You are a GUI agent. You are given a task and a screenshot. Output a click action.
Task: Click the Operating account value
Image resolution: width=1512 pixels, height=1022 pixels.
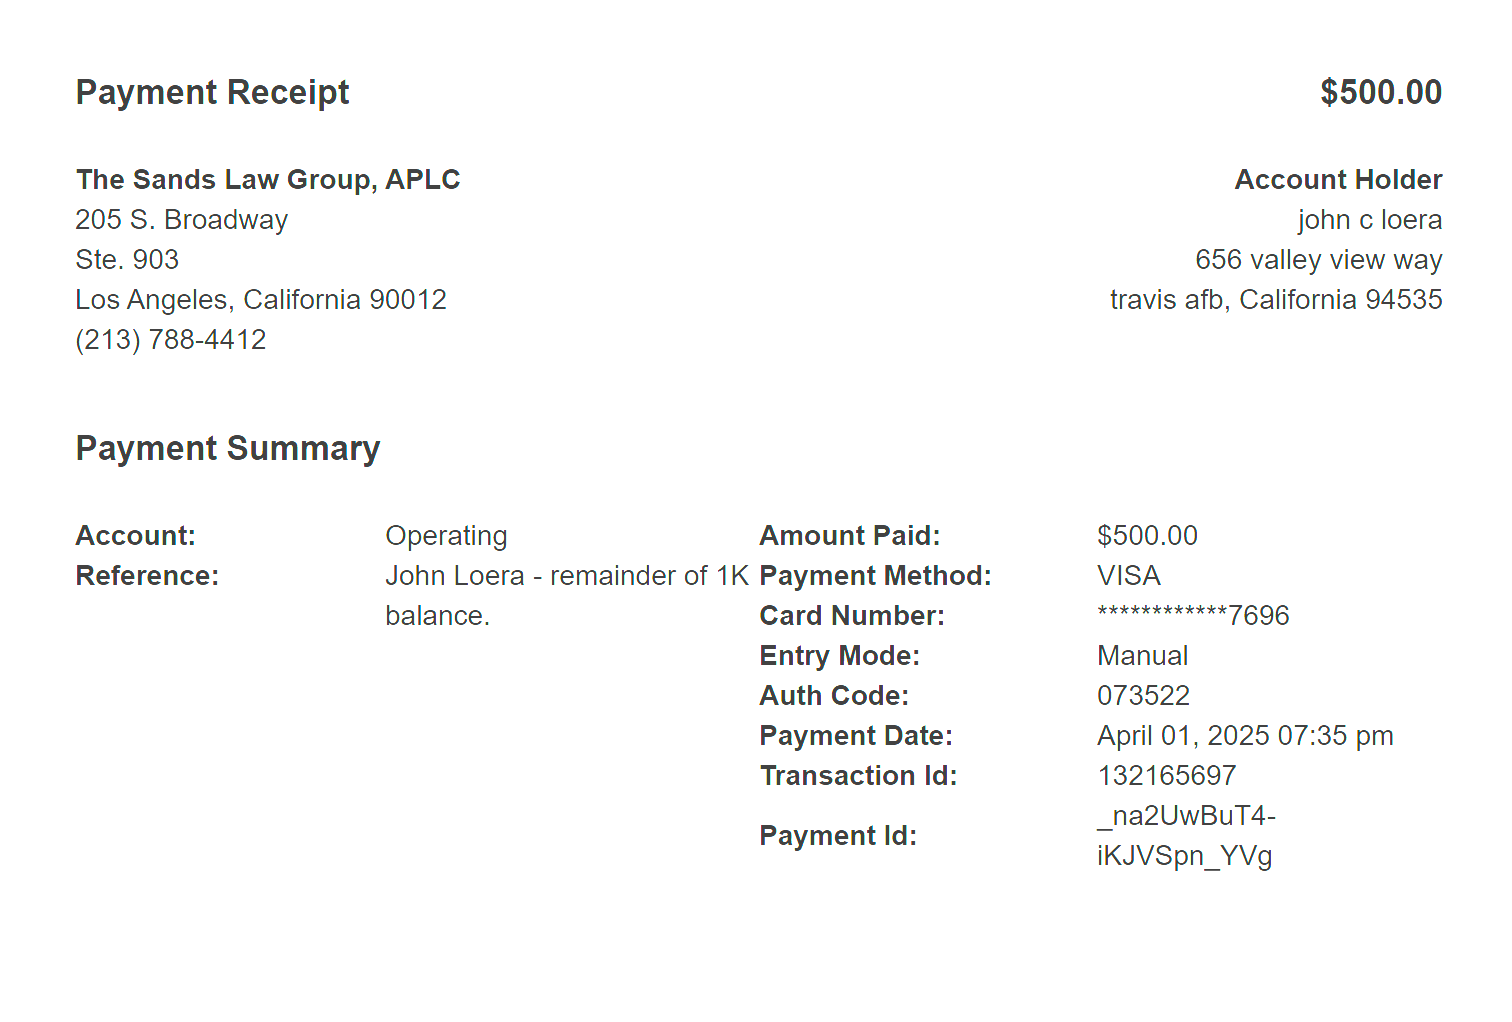coord(446,536)
